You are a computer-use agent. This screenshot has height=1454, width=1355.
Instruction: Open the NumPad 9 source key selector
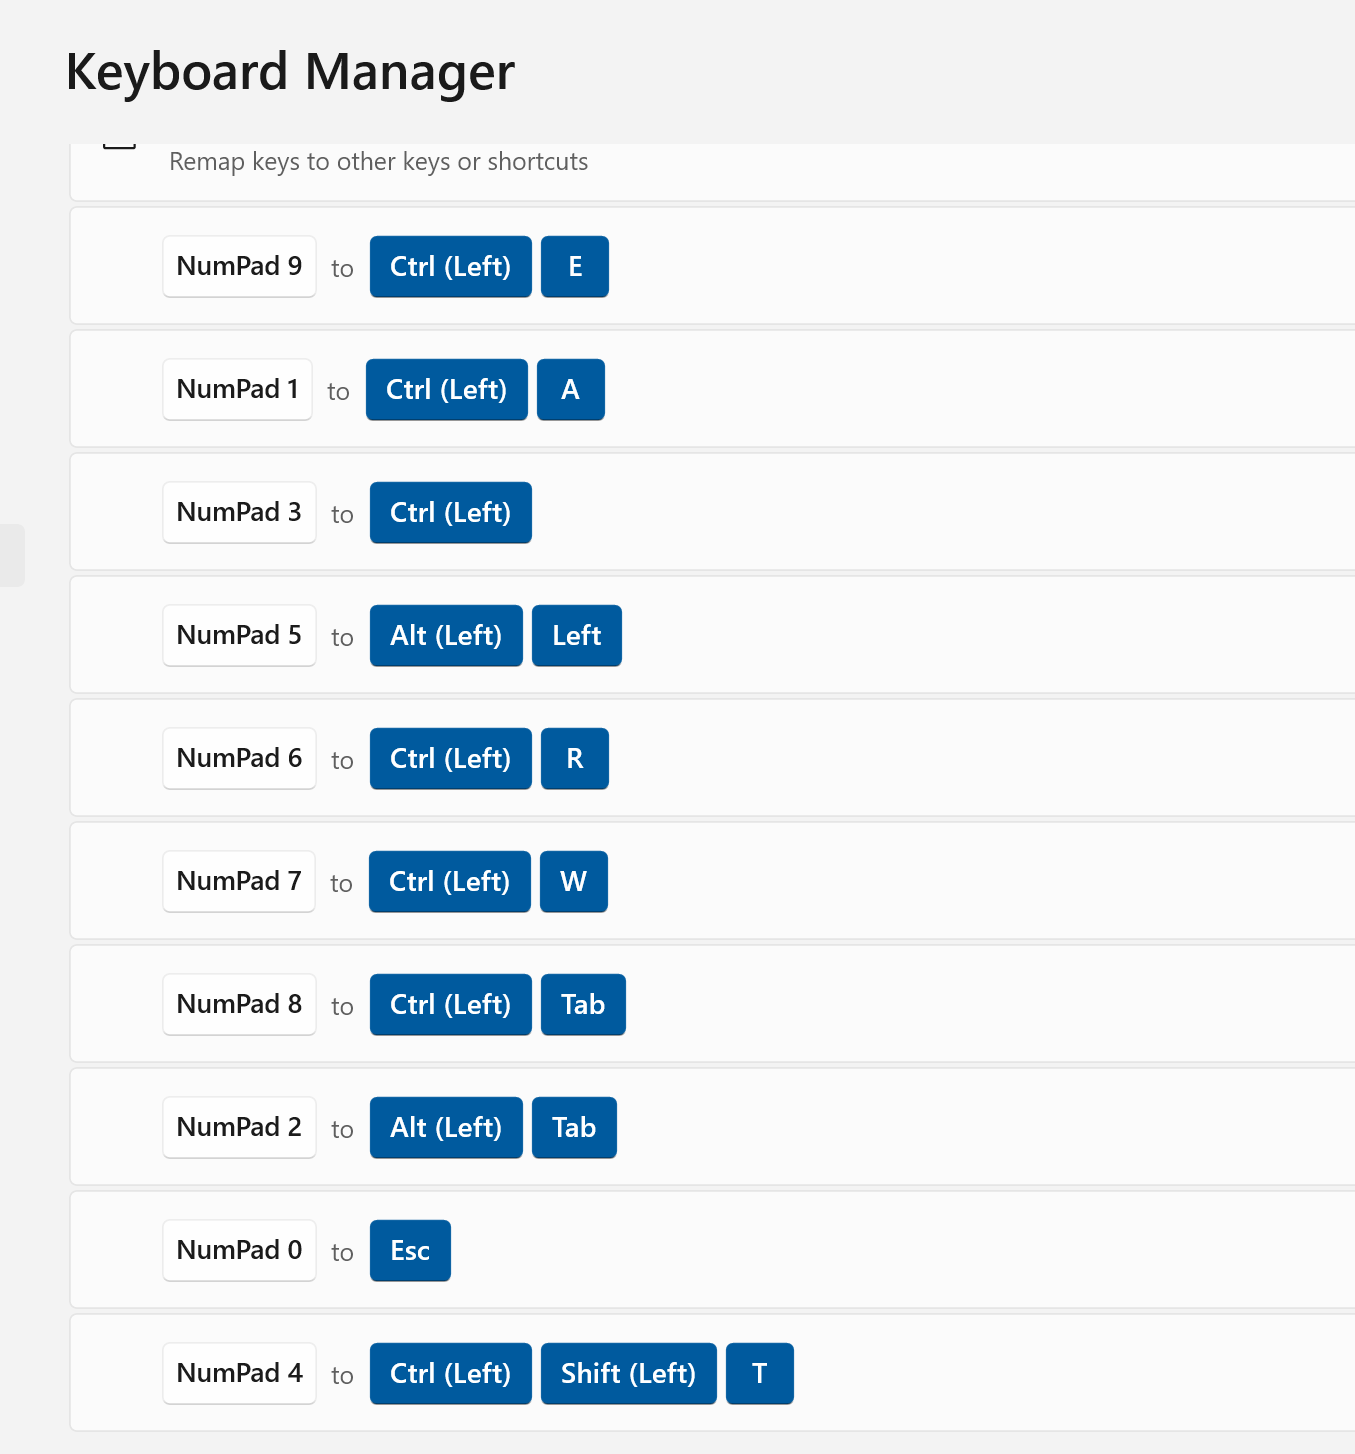pyautogui.click(x=239, y=266)
